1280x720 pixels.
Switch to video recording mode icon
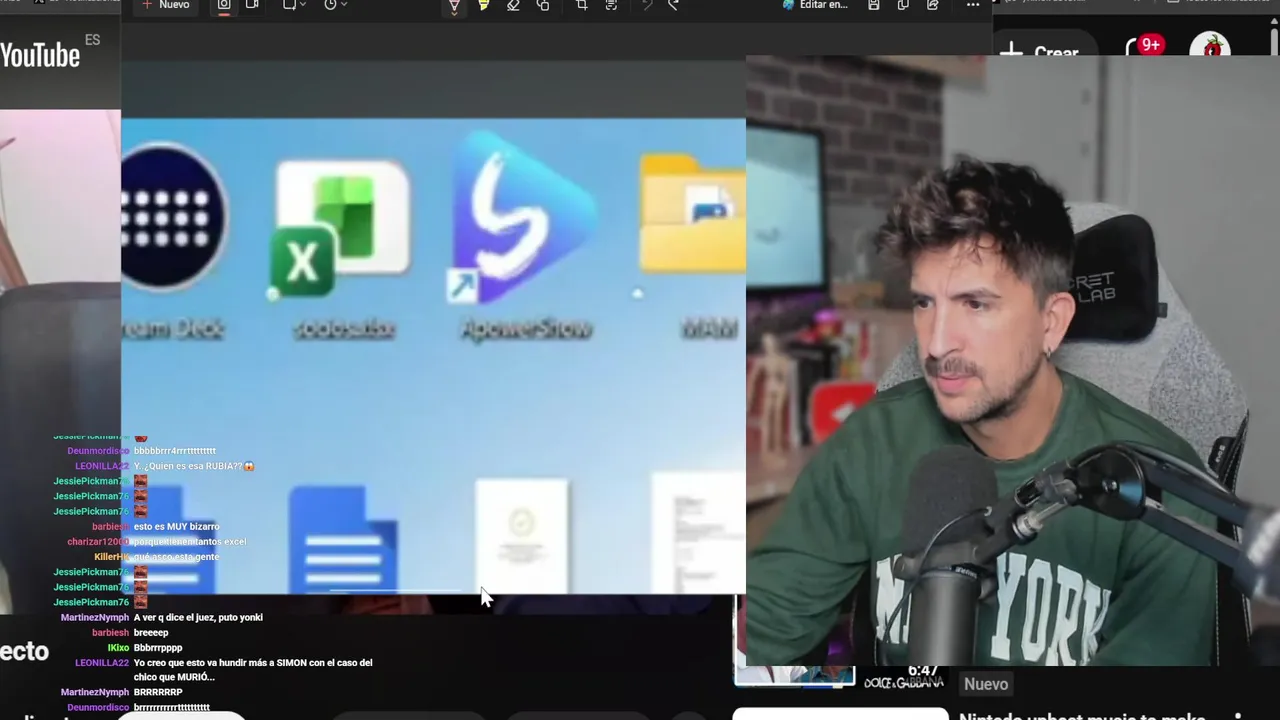coord(252,5)
